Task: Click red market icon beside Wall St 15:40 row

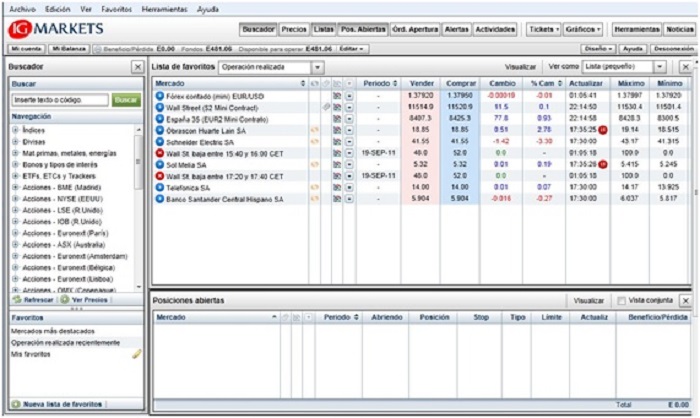Action: pyautogui.click(x=159, y=153)
